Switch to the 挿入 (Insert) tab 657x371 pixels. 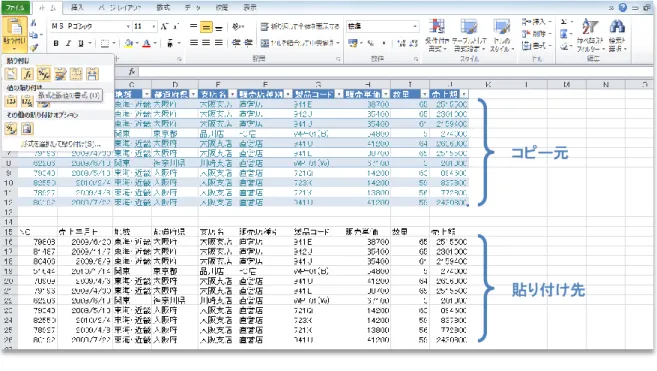(x=78, y=8)
